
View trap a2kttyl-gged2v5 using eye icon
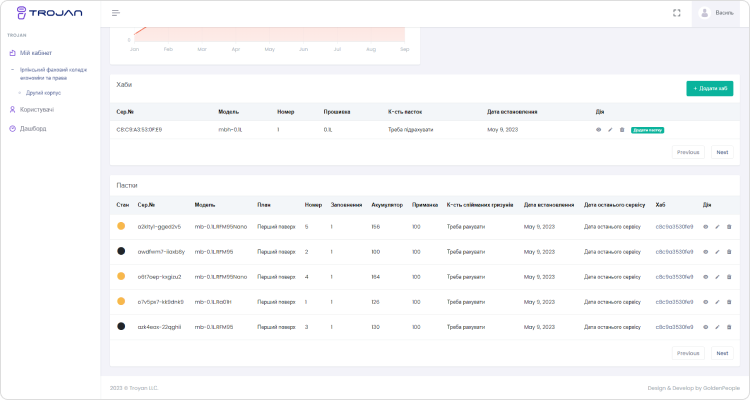pyautogui.click(x=705, y=227)
